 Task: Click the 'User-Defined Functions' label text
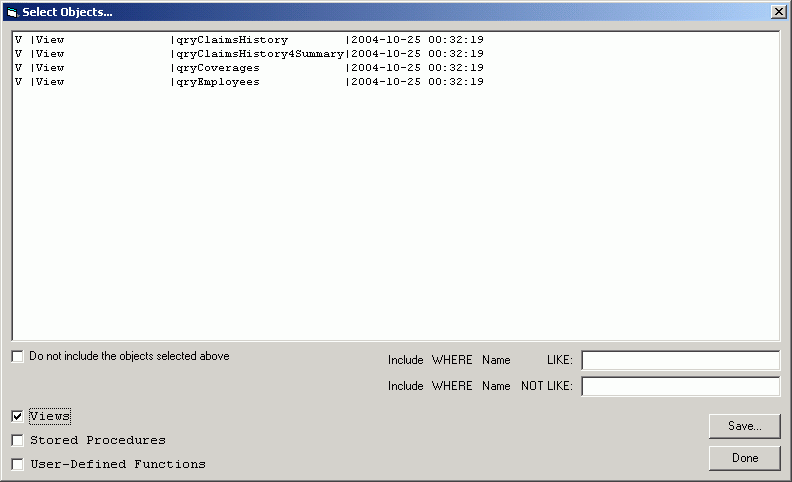(118, 464)
